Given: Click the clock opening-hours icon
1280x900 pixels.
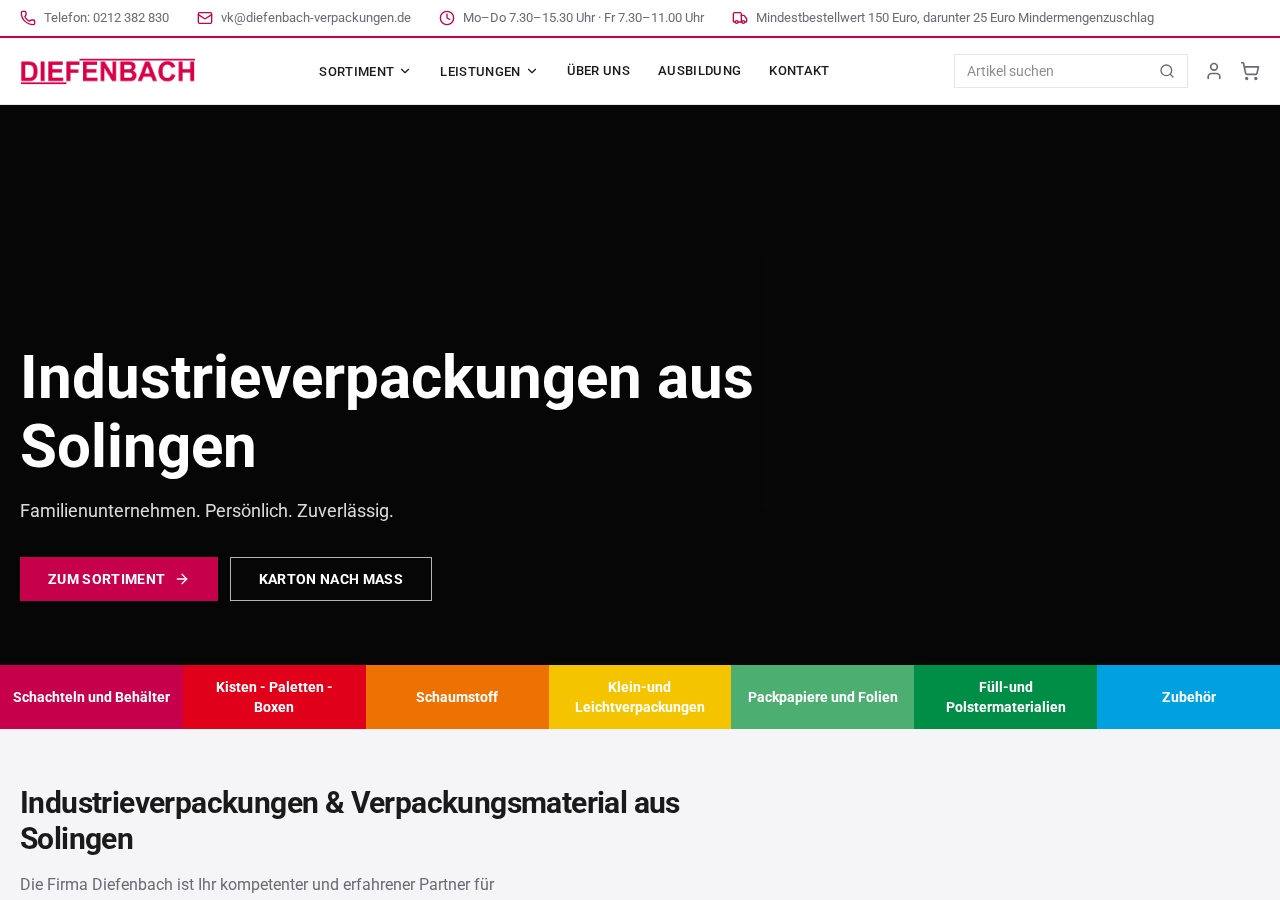Looking at the screenshot, I should [447, 18].
